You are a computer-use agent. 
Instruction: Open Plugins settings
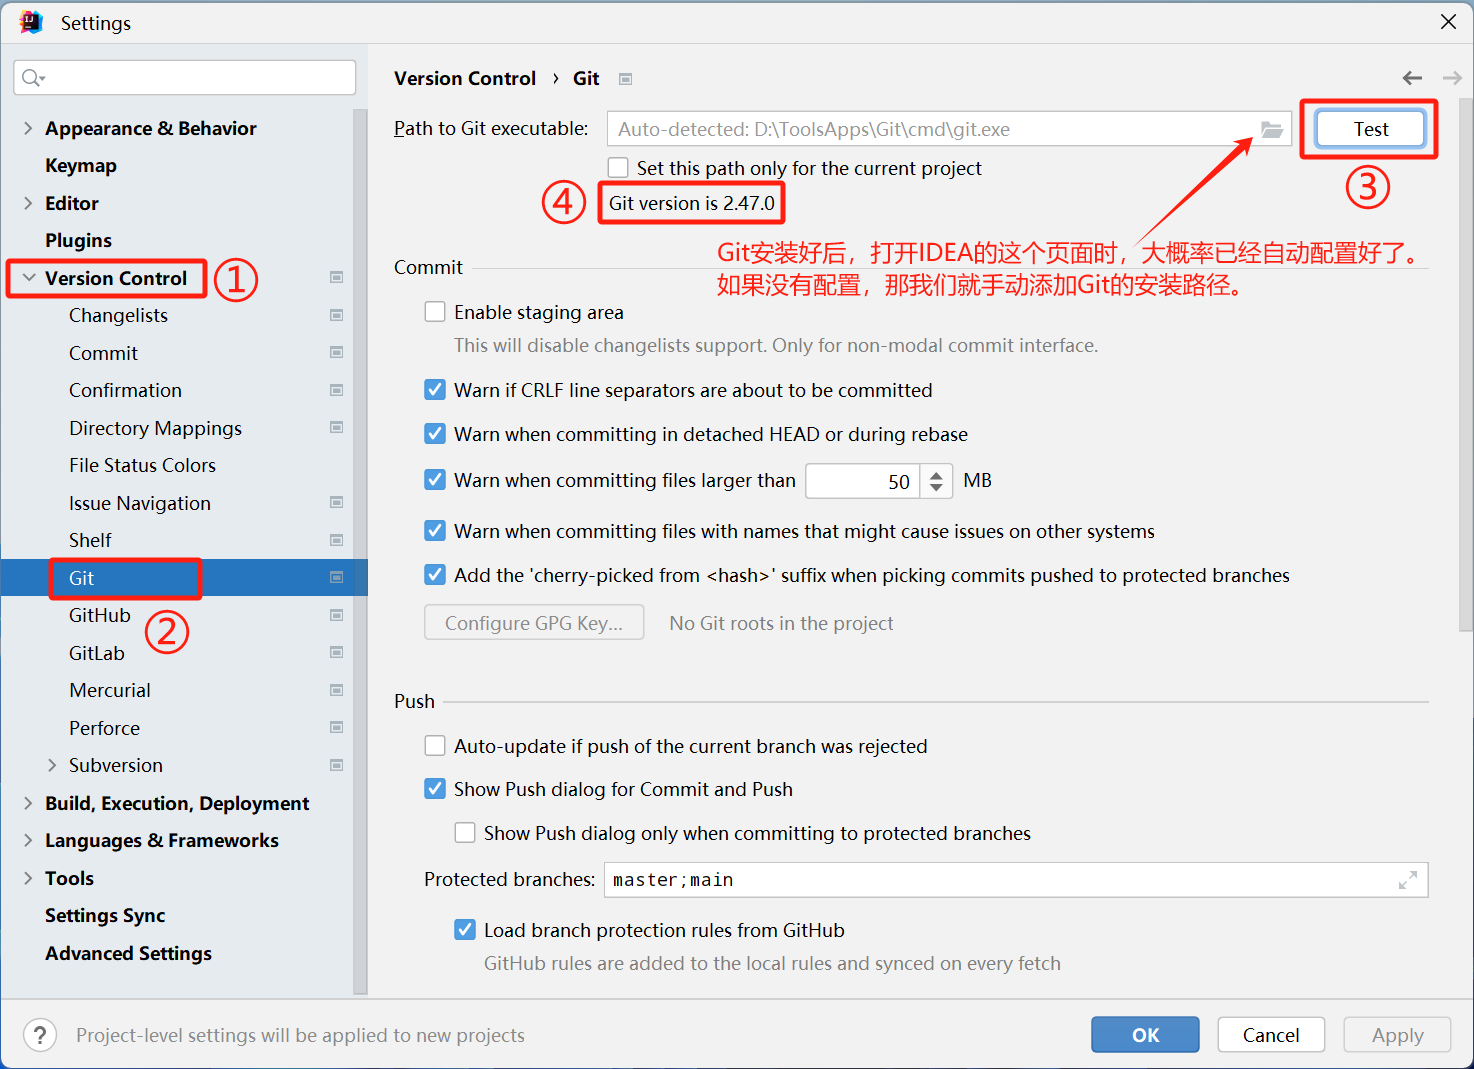pyautogui.click(x=78, y=241)
